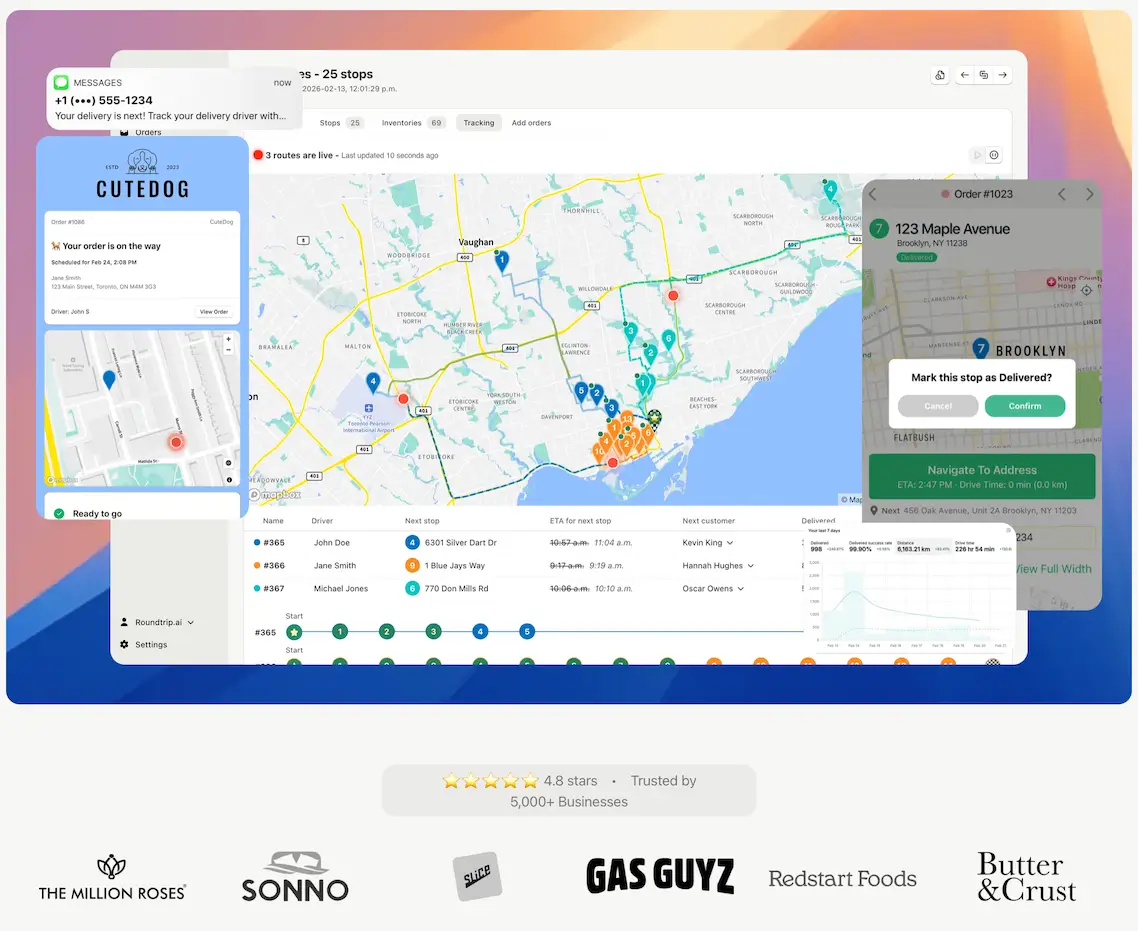This screenshot has height=931, width=1138.
Task: Click the teal color dot for route #367
Action: [x=257, y=588]
